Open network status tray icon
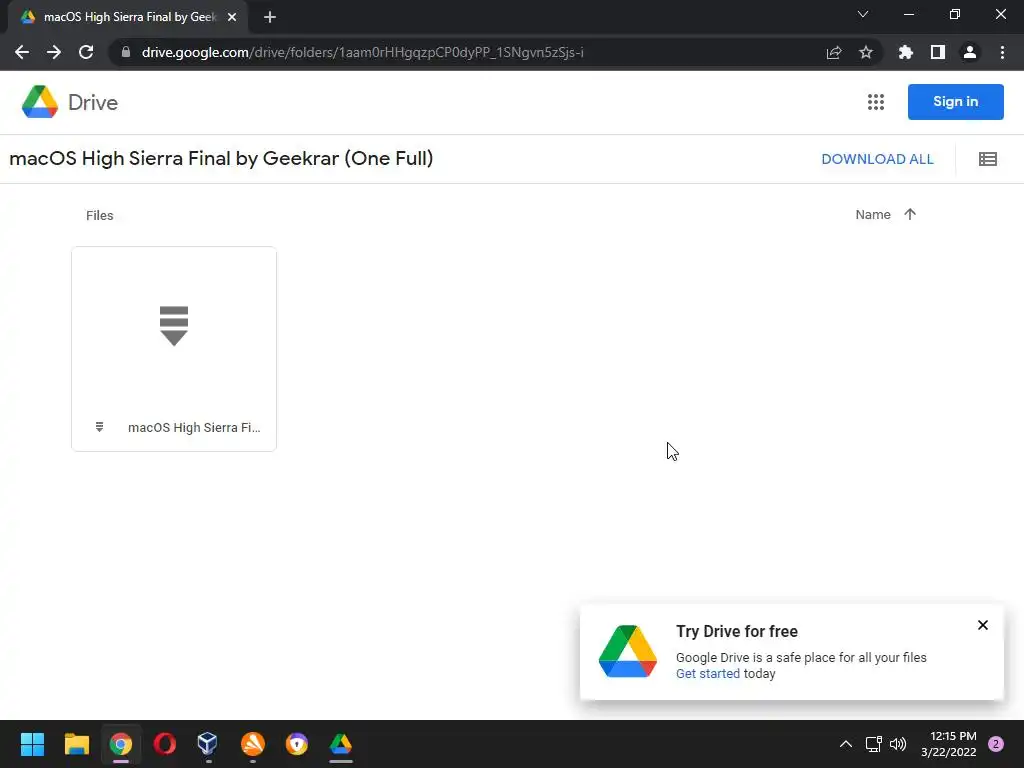 [873, 744]
